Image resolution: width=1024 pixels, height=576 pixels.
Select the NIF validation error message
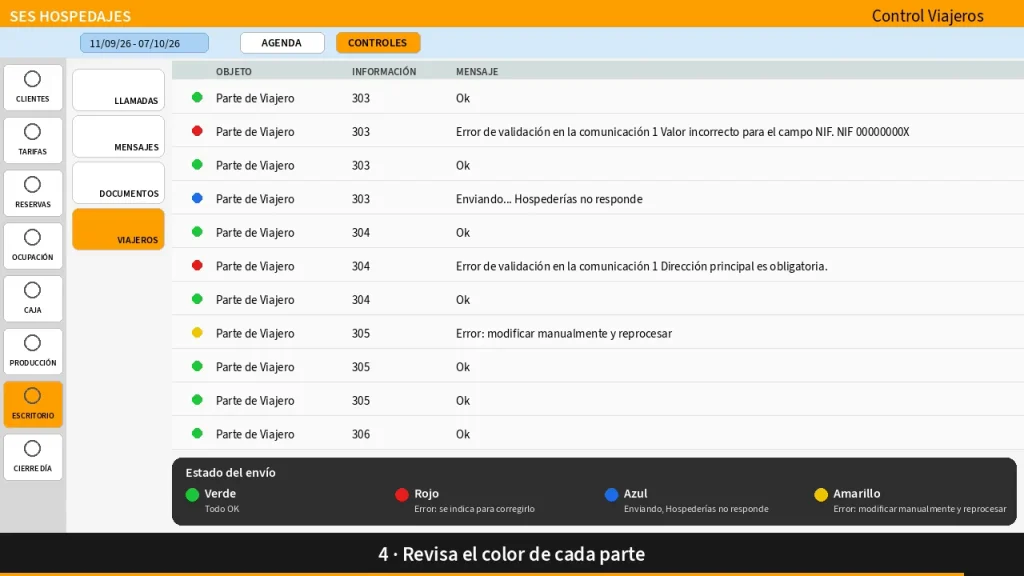[682, 132]
